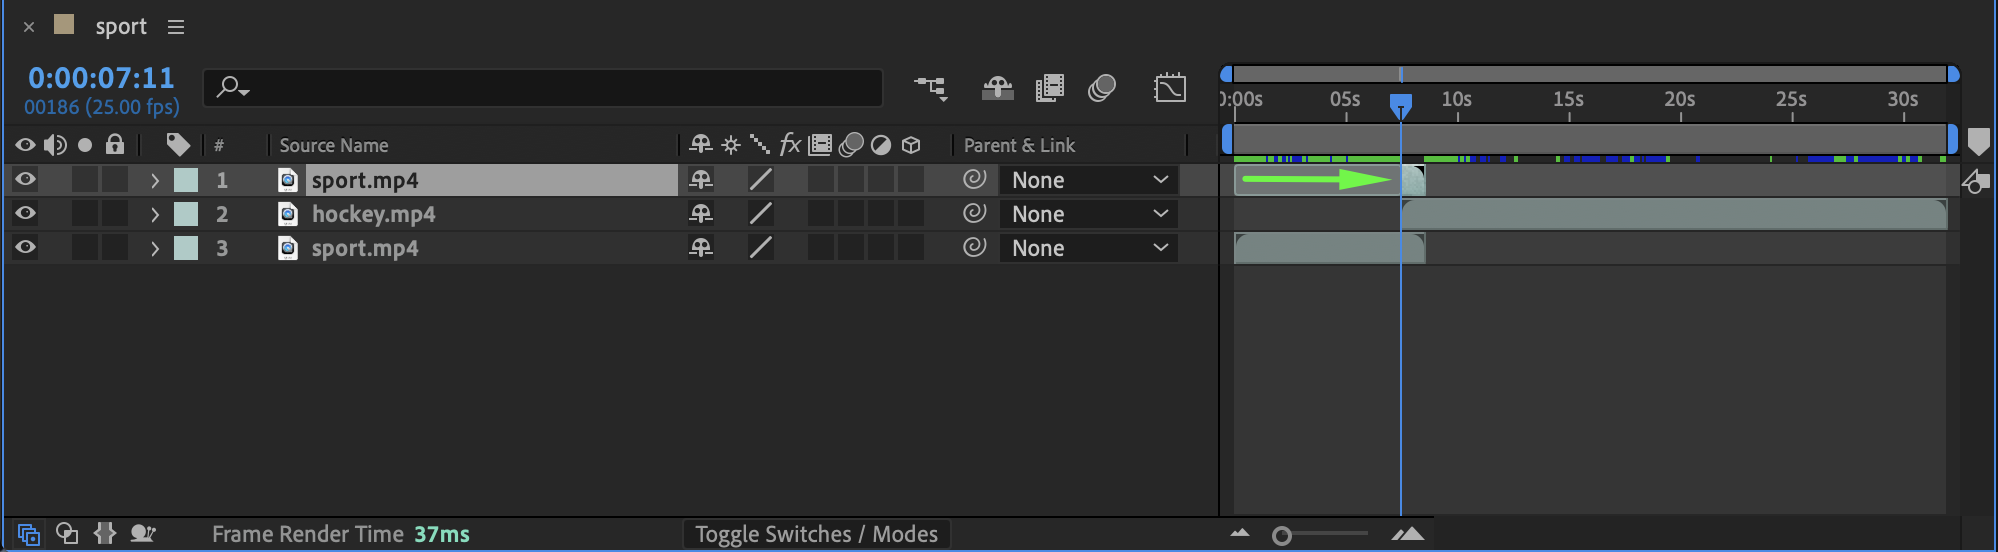Expand layer 1 sport.mp4 properties
1998x552 pixels.
pyautogui.click(x=155, y=180)
